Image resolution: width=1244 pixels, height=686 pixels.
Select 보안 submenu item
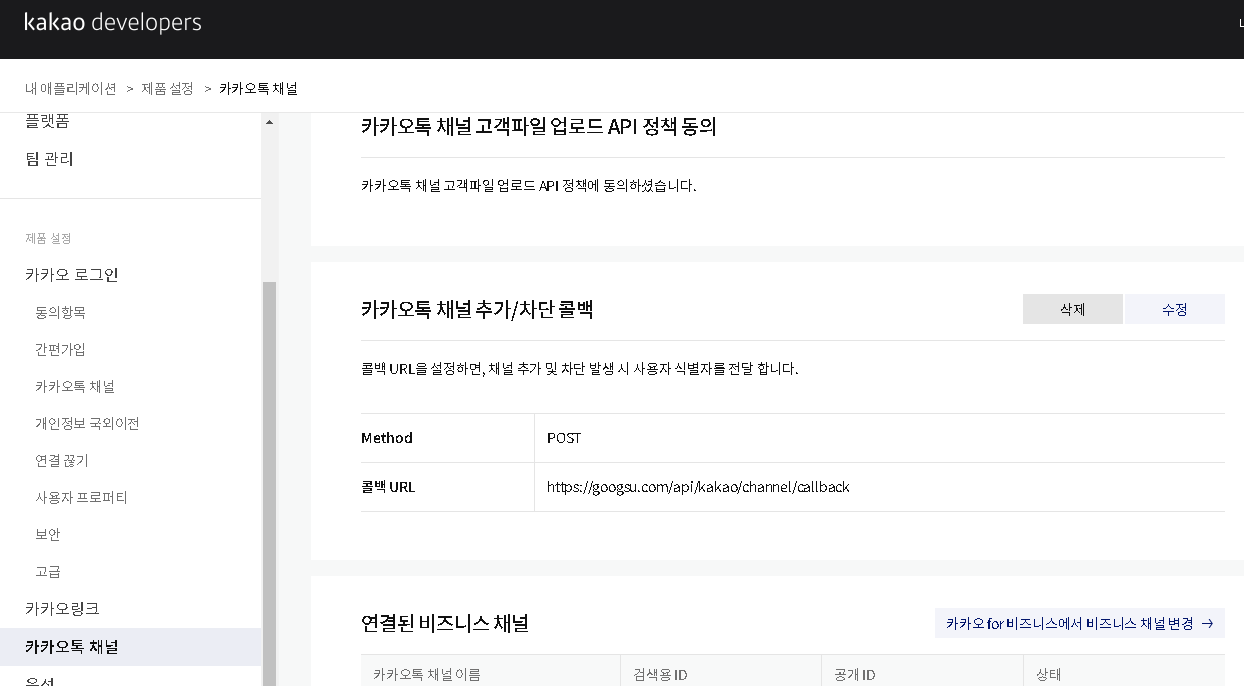tap(48, 534)
